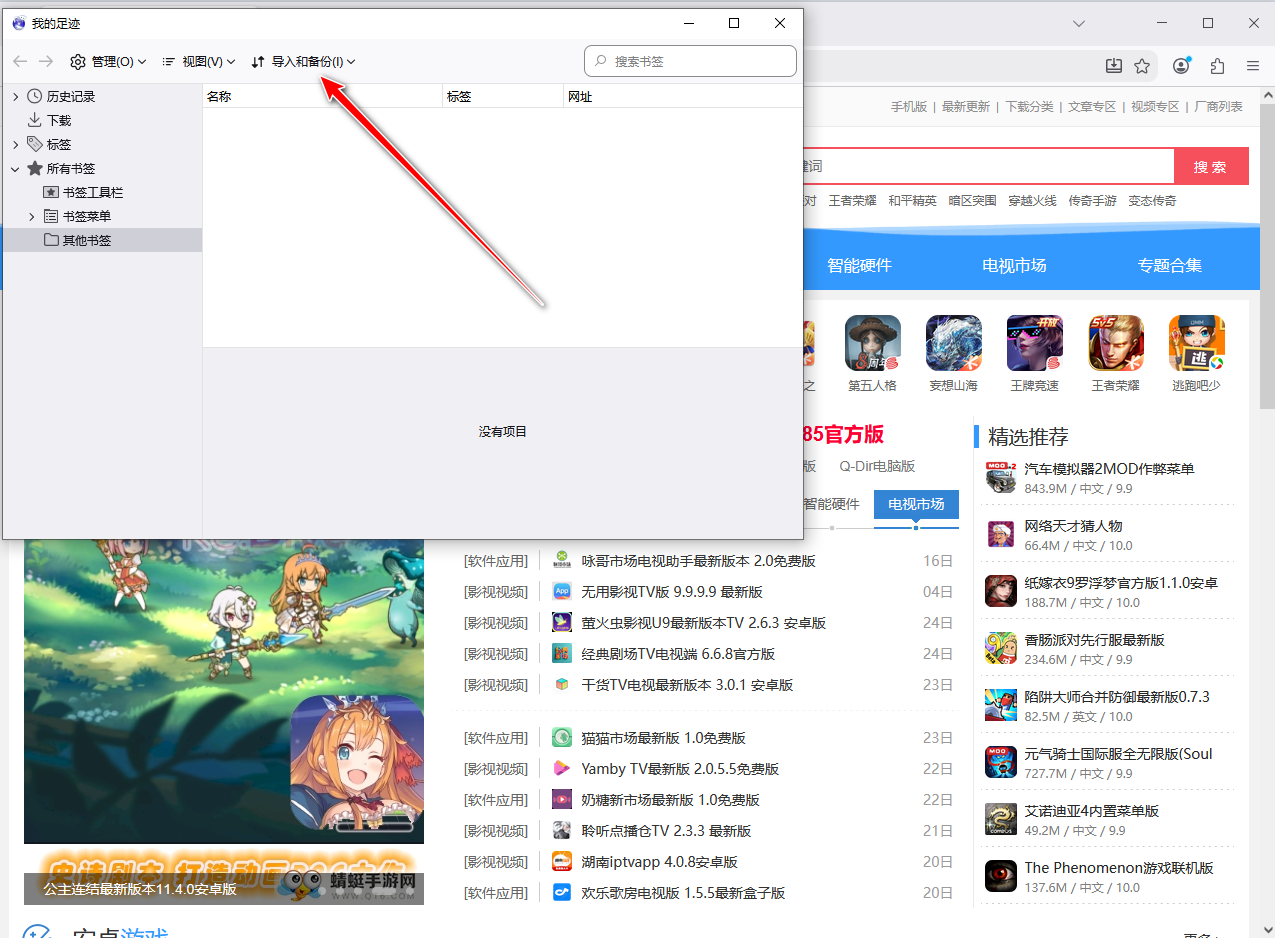Collapse the 所有书签 tree node
The height and width of the screenshot is (938, 1275).
pos(16,169)
